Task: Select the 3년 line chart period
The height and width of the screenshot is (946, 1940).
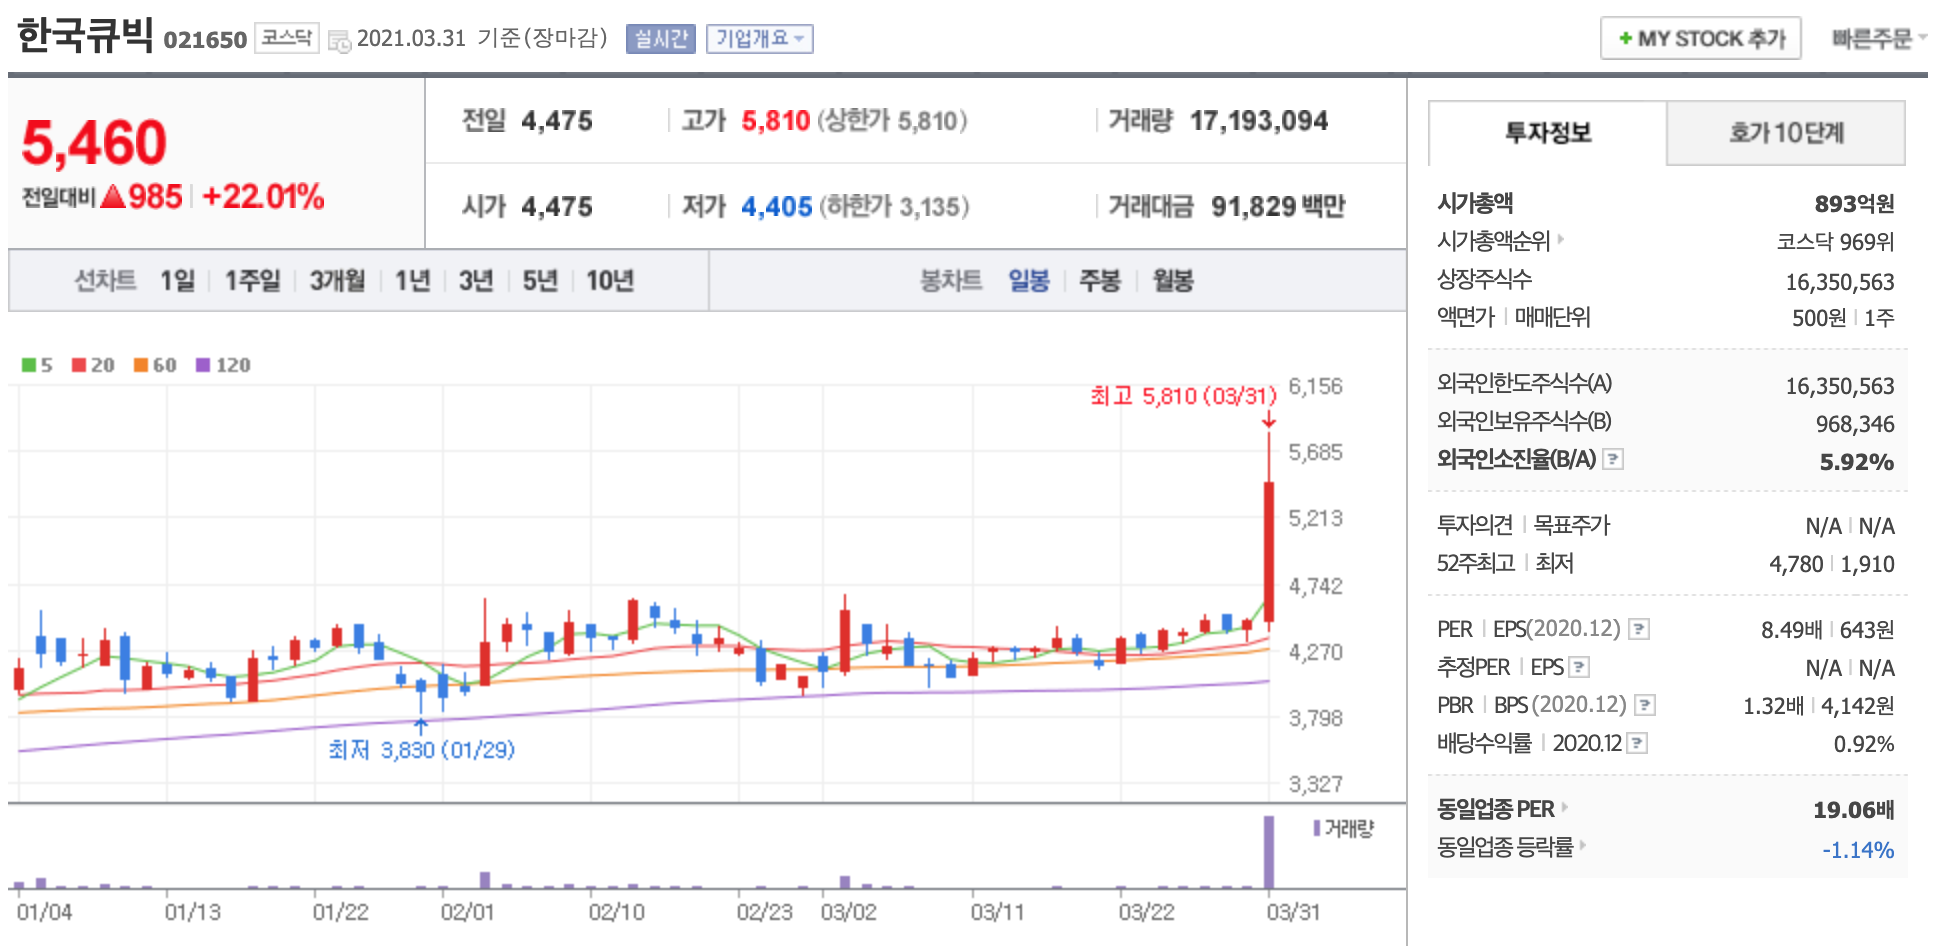Action: click(x=476, y=281)
